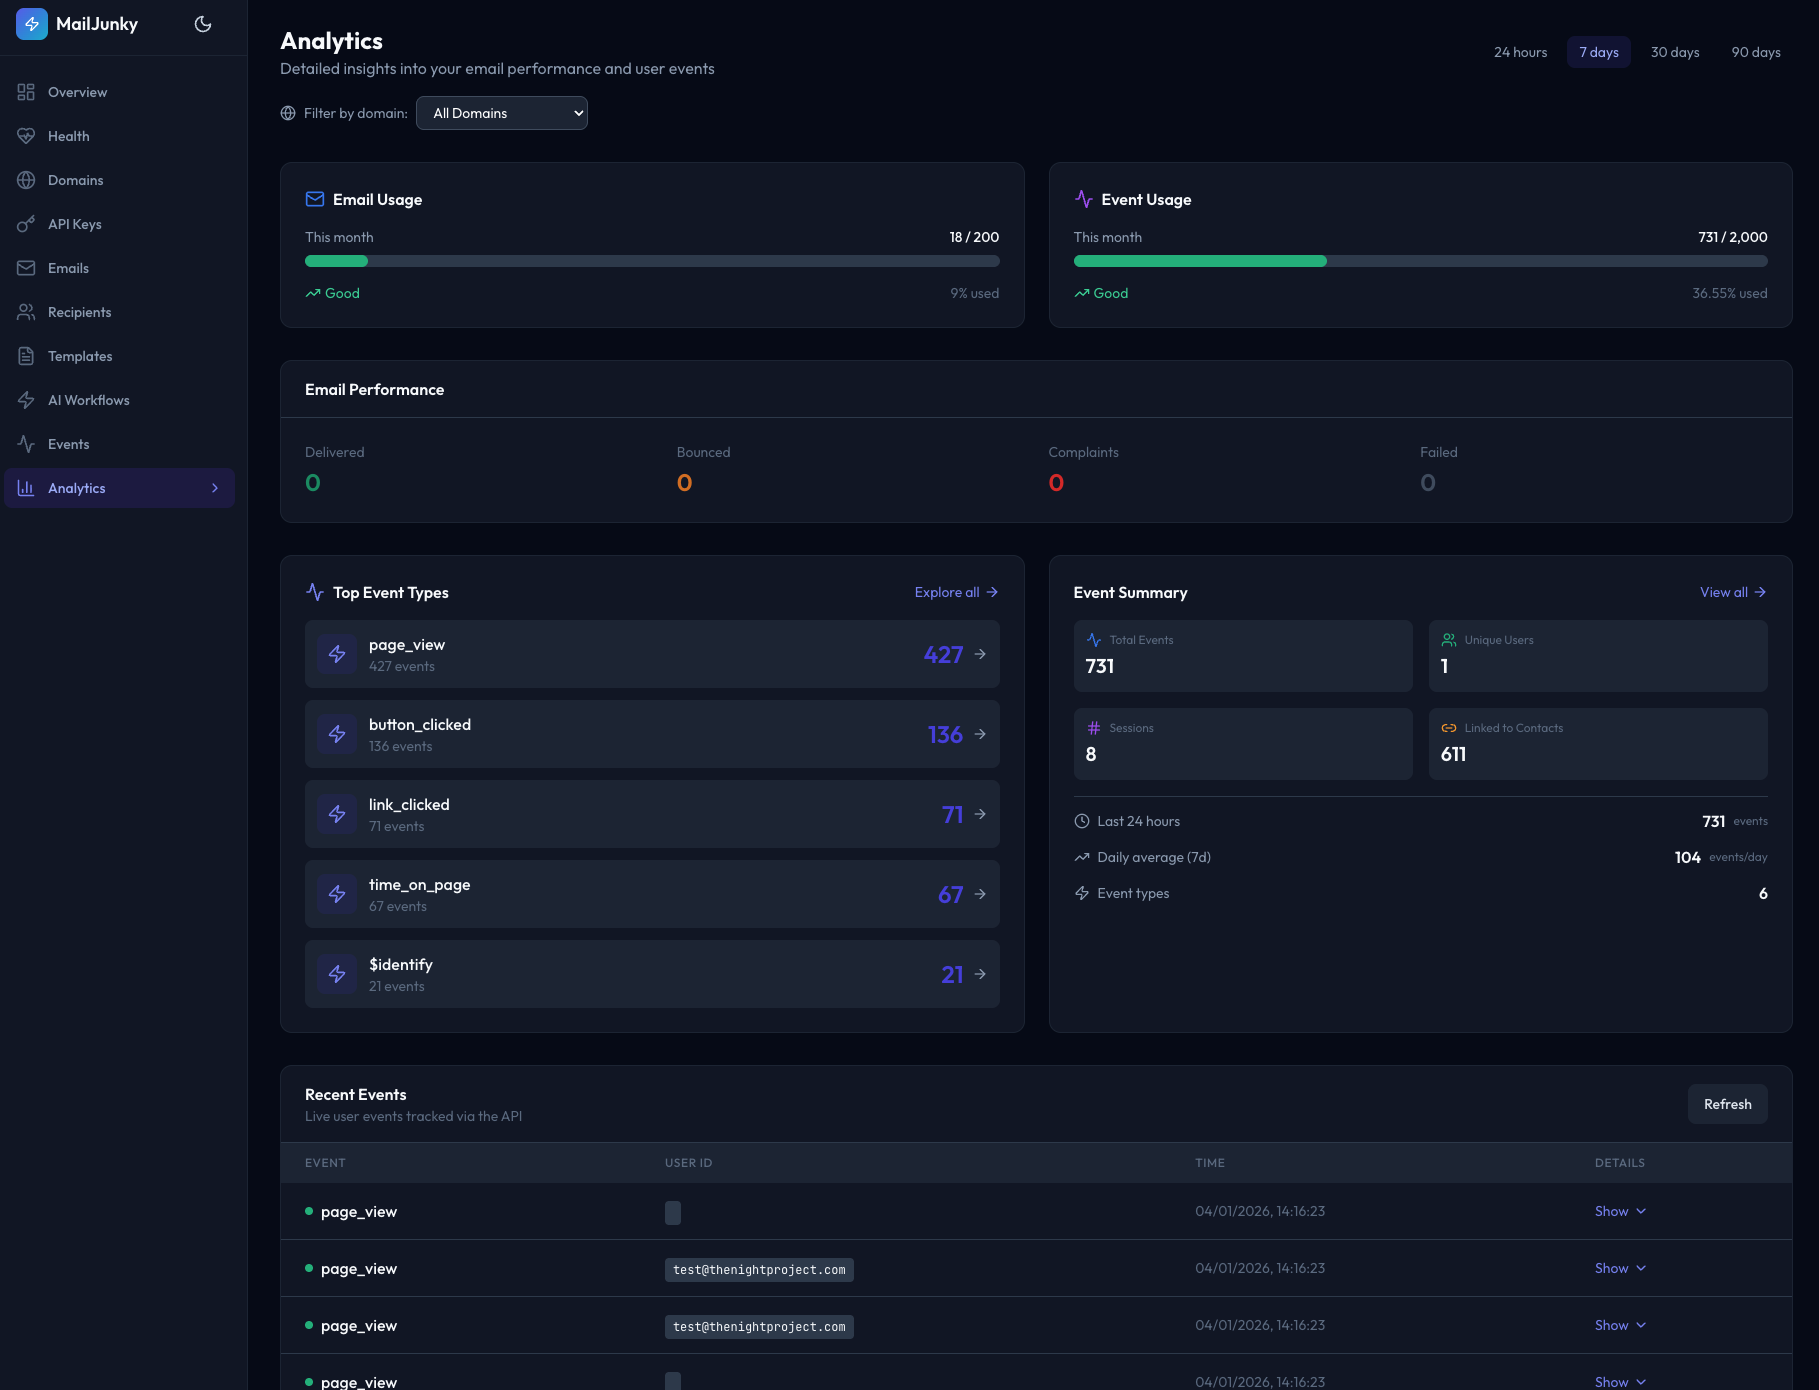
Task: Switch to the 24 hours time range
Action: [x=1520, y=52]
